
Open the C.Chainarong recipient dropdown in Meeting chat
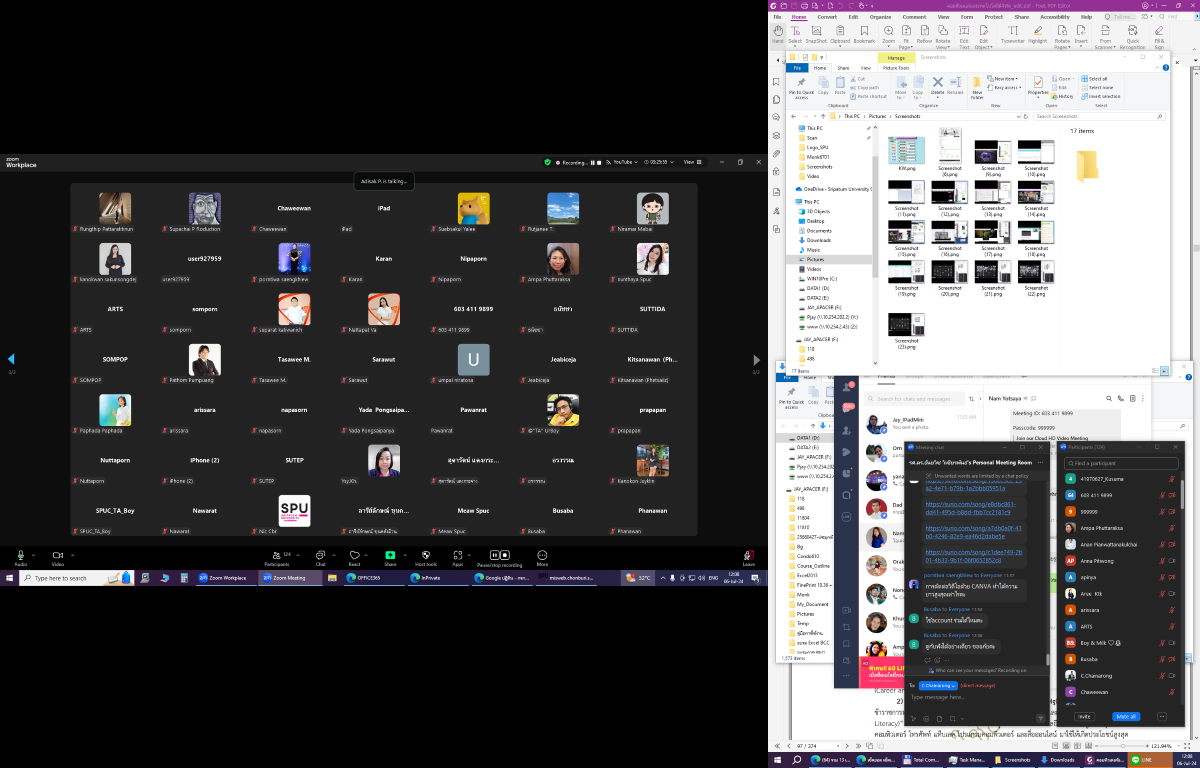tap(936, 685)
